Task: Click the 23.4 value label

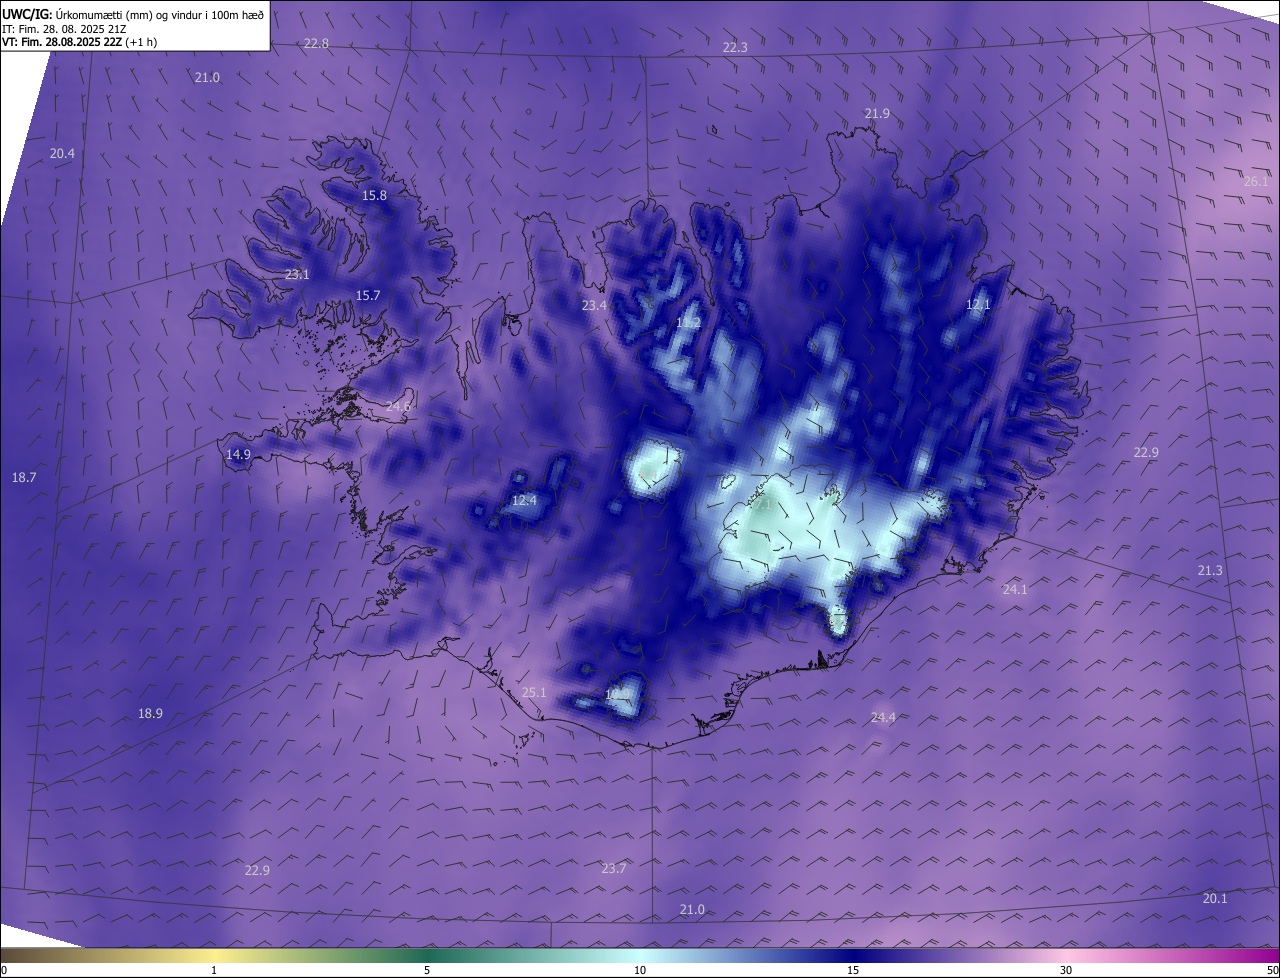Action: pyautogui.click(x=595, y=305)
